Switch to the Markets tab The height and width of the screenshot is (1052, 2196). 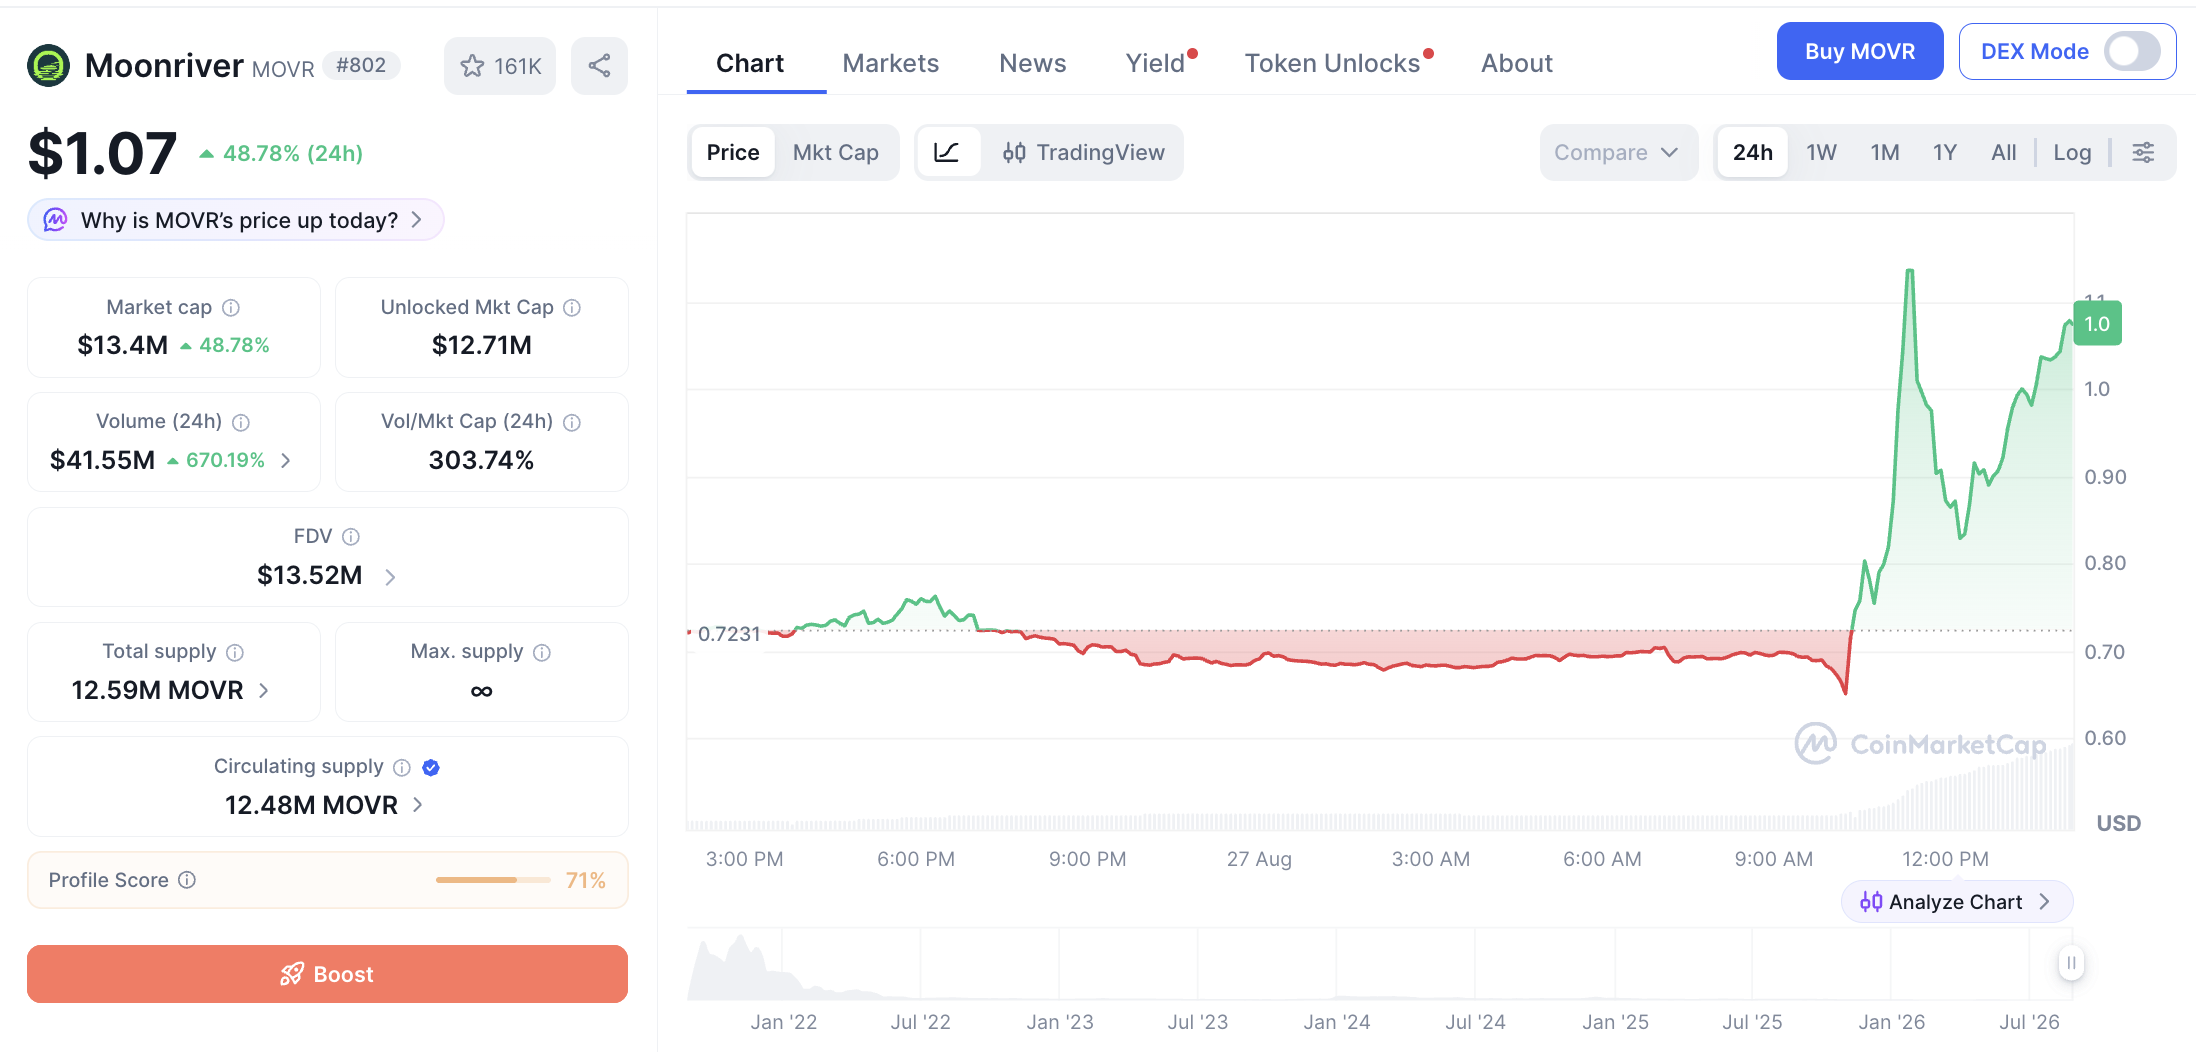891,63
